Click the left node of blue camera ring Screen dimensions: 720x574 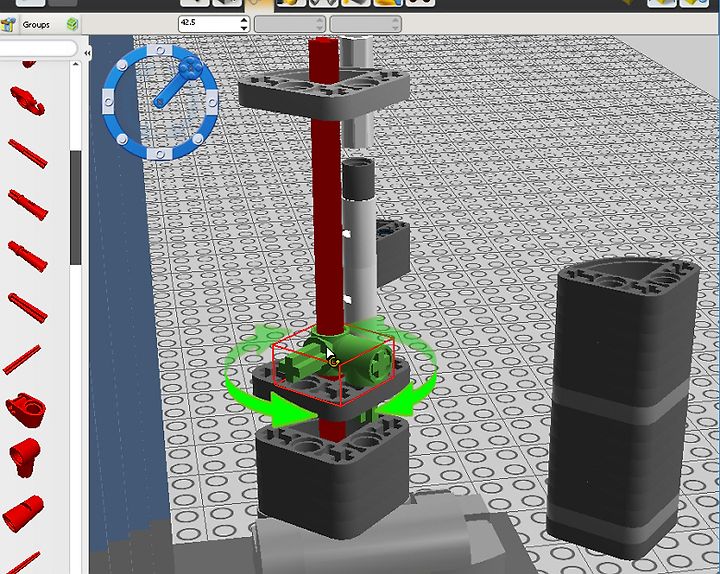[109, 101]
